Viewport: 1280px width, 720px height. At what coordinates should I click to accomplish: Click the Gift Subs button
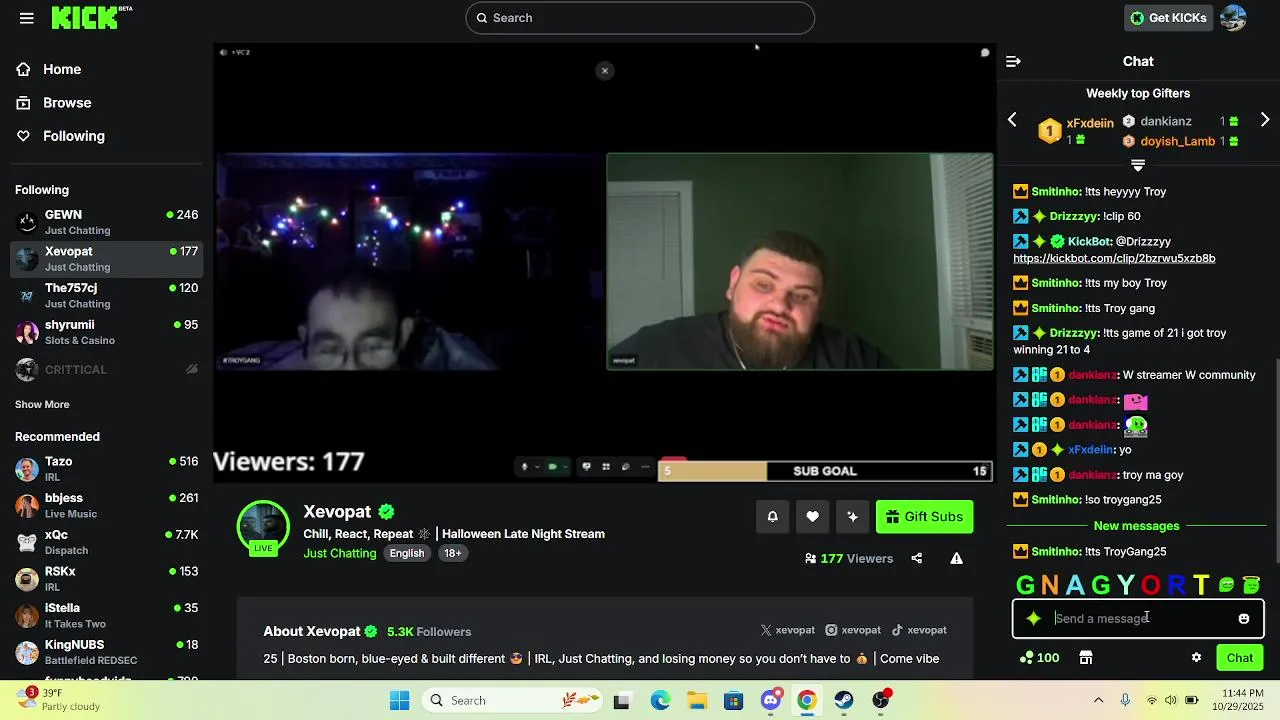click(924, 517)
